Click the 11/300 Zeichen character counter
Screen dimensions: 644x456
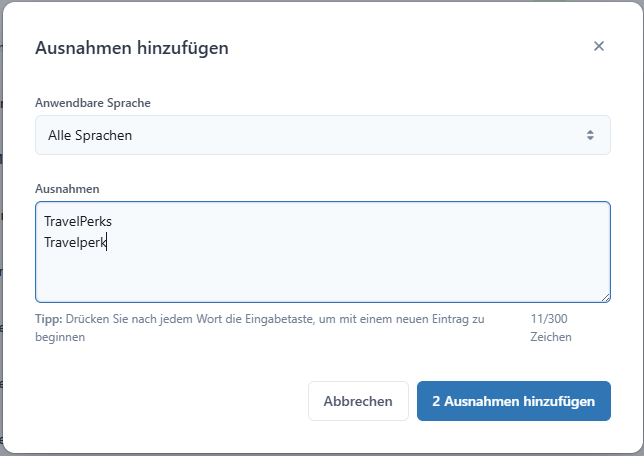(x=551, y=328)
